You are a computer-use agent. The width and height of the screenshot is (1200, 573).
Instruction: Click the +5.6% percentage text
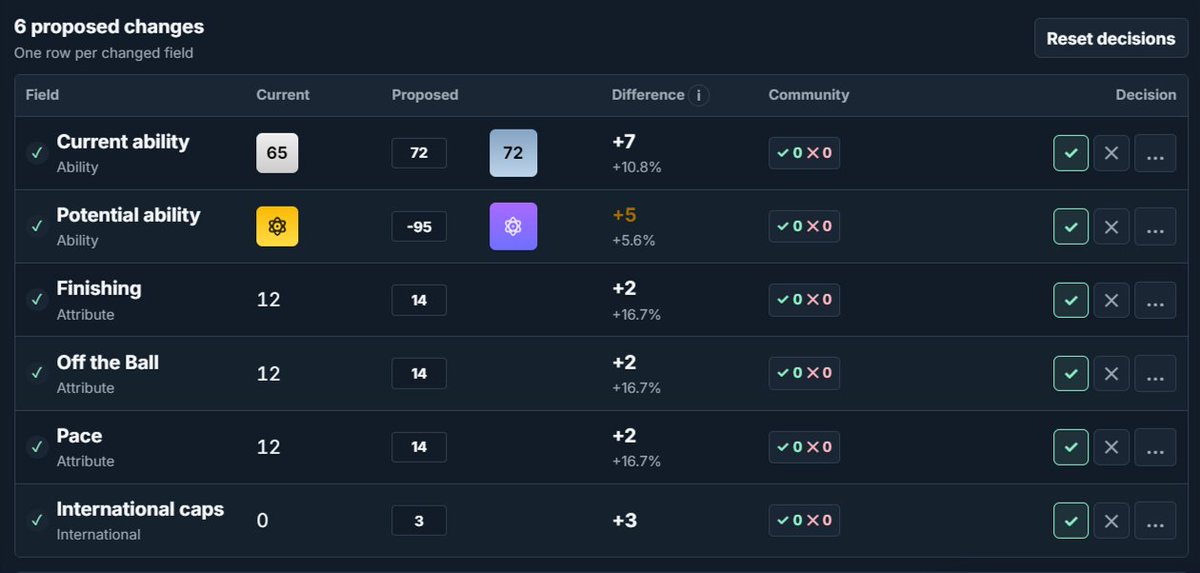(x=633, y=240)
